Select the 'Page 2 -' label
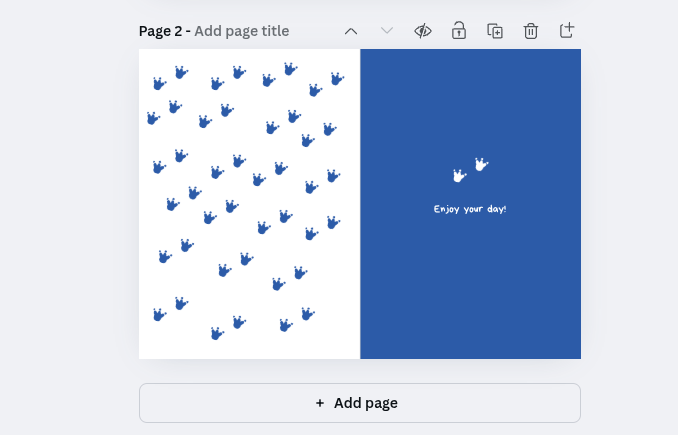 pyautogui.click(x=165, y=31)
